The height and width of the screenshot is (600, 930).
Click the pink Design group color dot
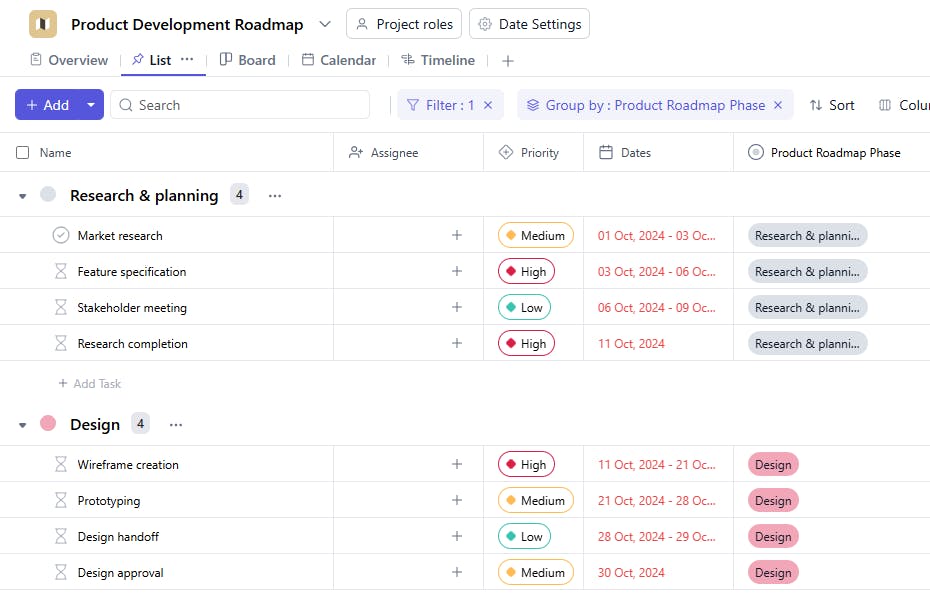click(x=48, y=424)
